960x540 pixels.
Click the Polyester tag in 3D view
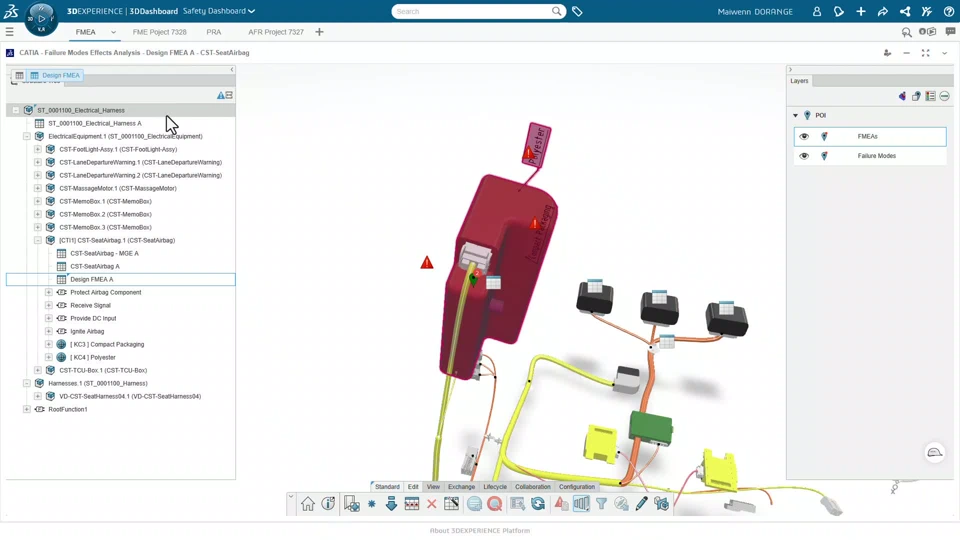click(x=536, y=144)
